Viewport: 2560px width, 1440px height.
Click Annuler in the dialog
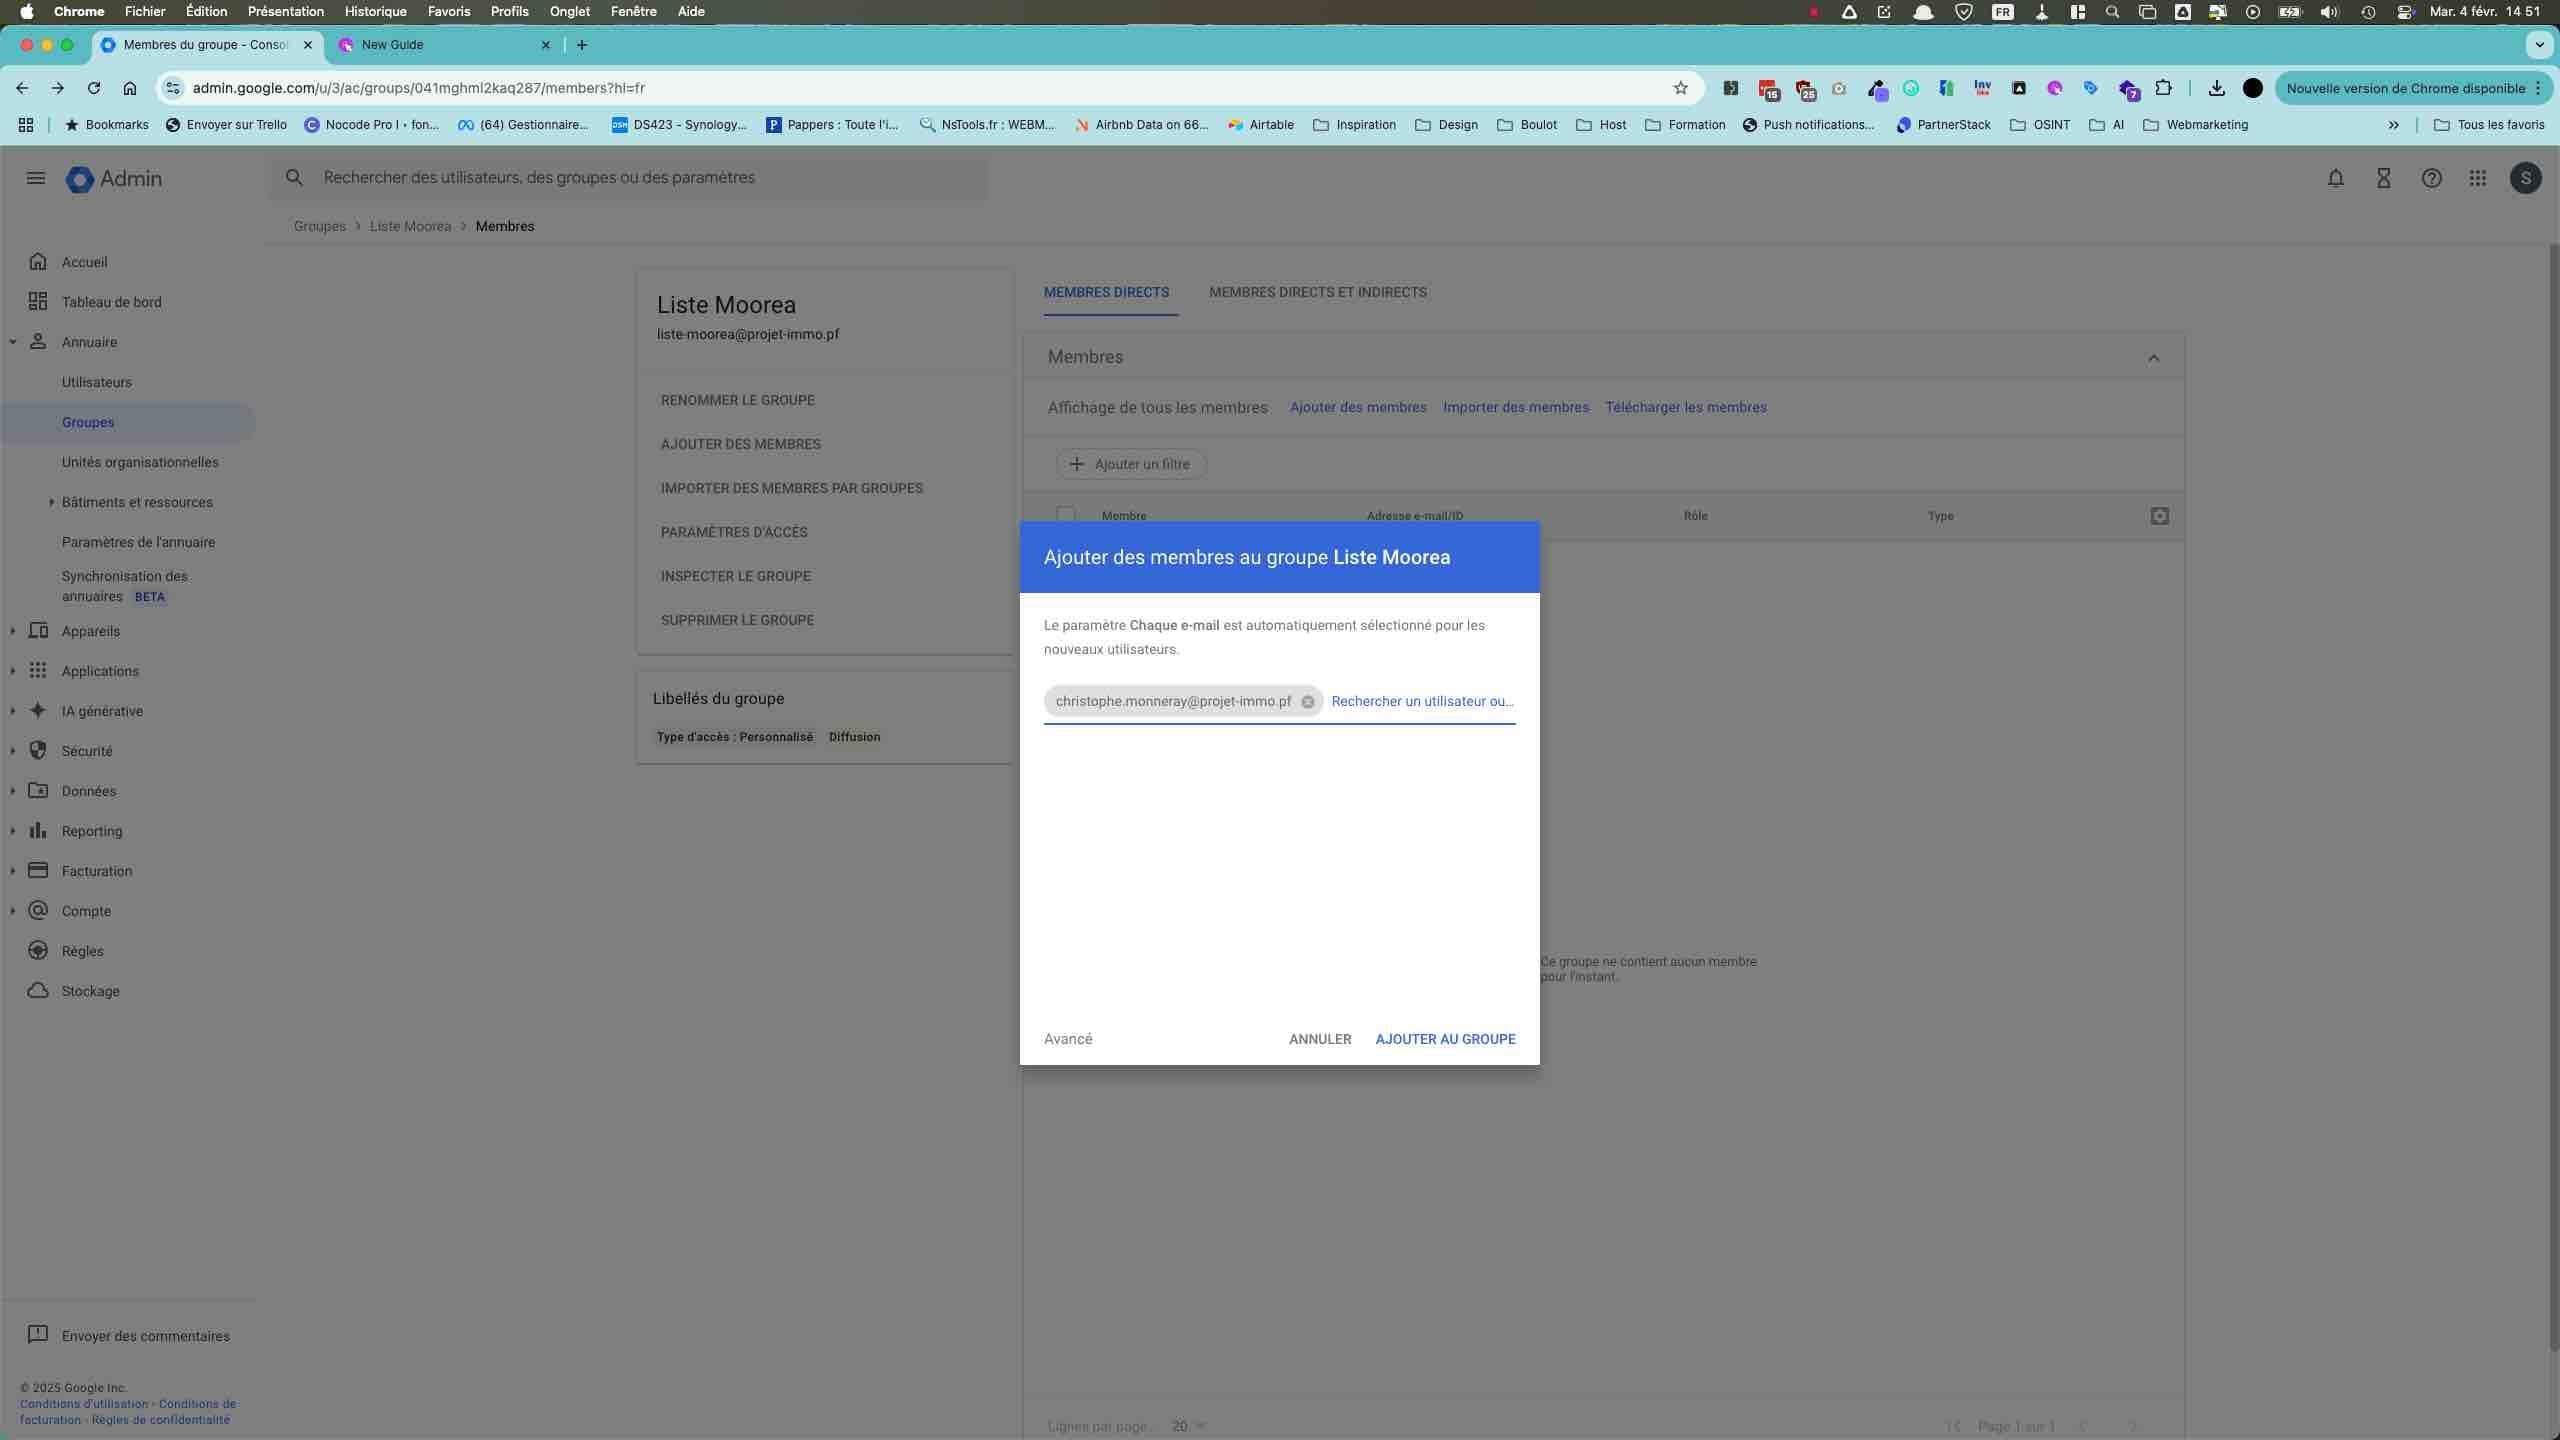tap(1319, 1039)
